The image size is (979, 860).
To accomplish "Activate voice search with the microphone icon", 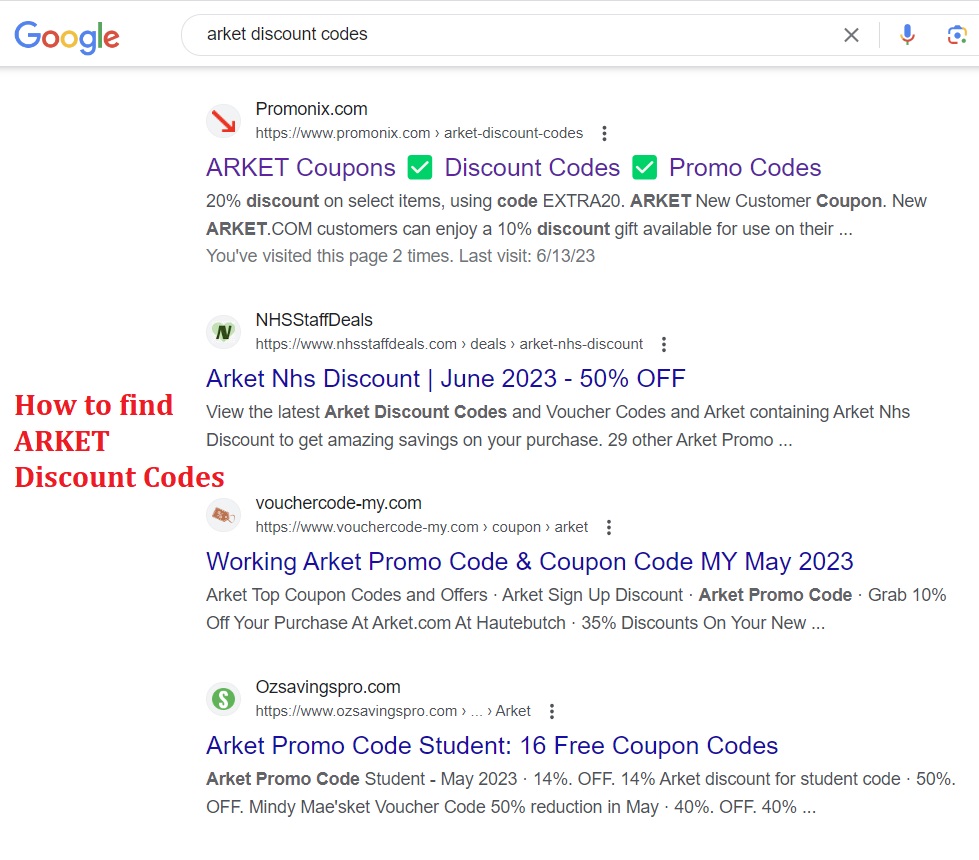I will point(906,34).
